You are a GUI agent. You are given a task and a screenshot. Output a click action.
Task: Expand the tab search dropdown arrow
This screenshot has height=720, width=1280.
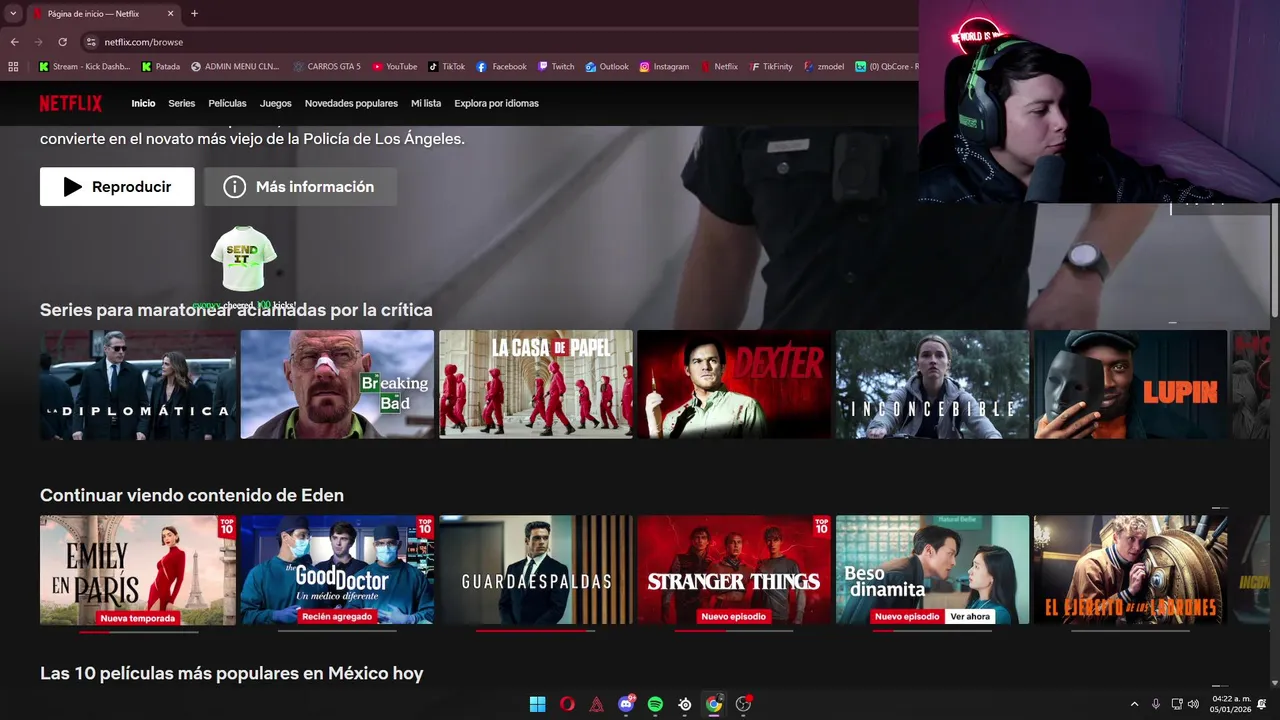pyautogui.click(x=13, y=14)
